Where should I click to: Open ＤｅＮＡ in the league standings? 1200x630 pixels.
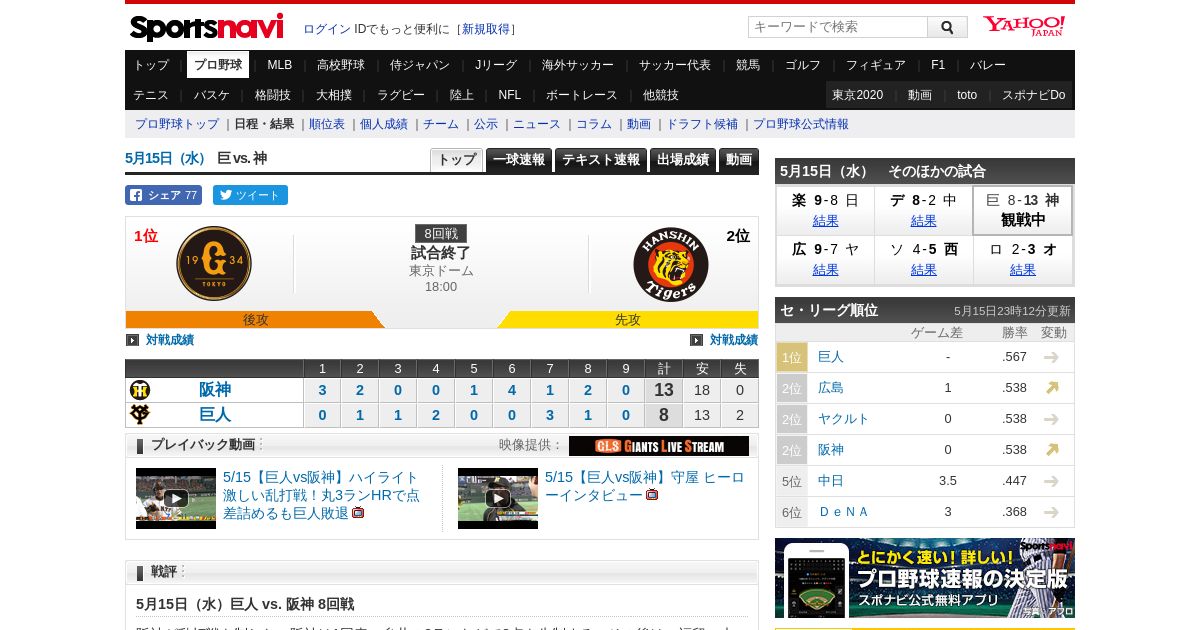tap(844, 512)
